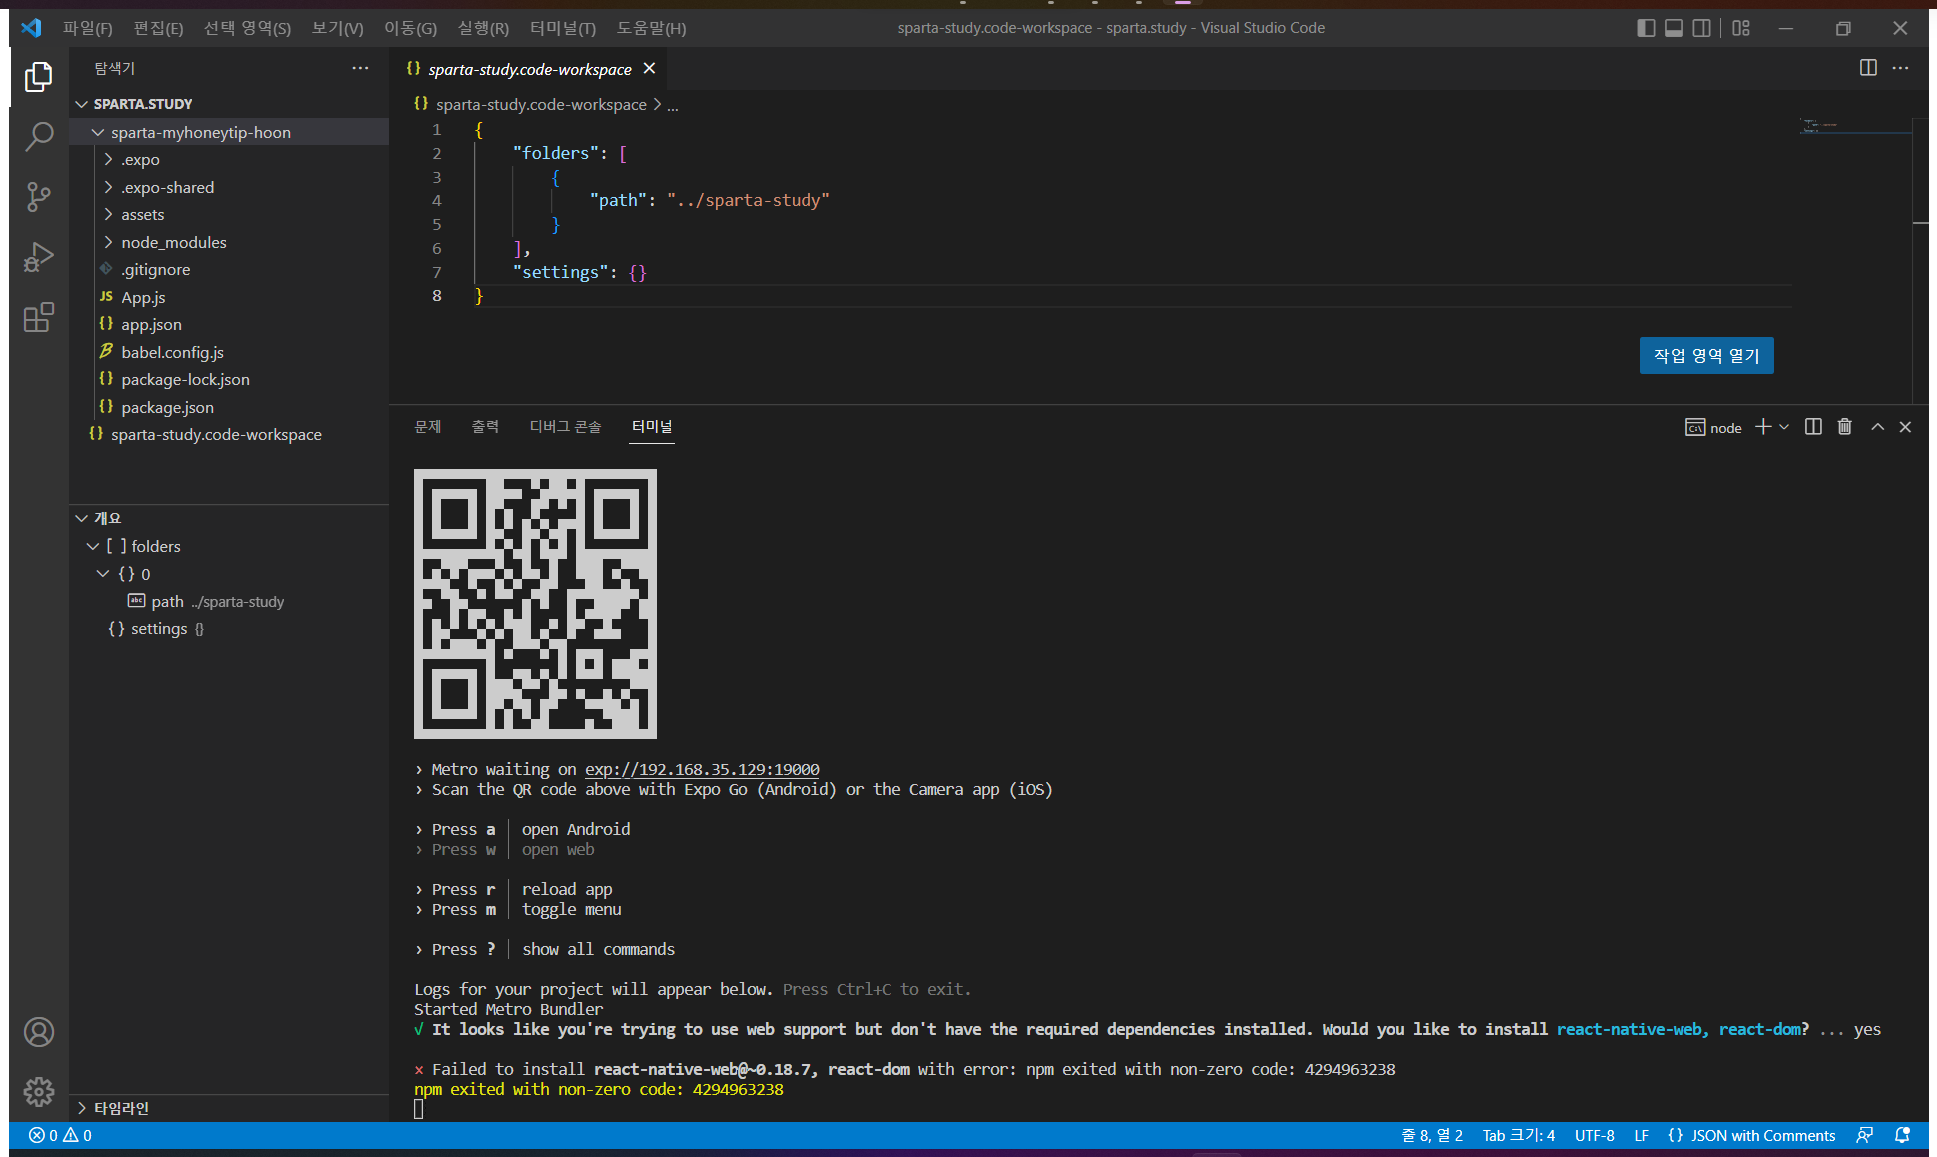Image resolution: width=1937 pixels, height=1157 pixels.
Task: Open notifications bell in status bar
Action: pos(1902,1135)
